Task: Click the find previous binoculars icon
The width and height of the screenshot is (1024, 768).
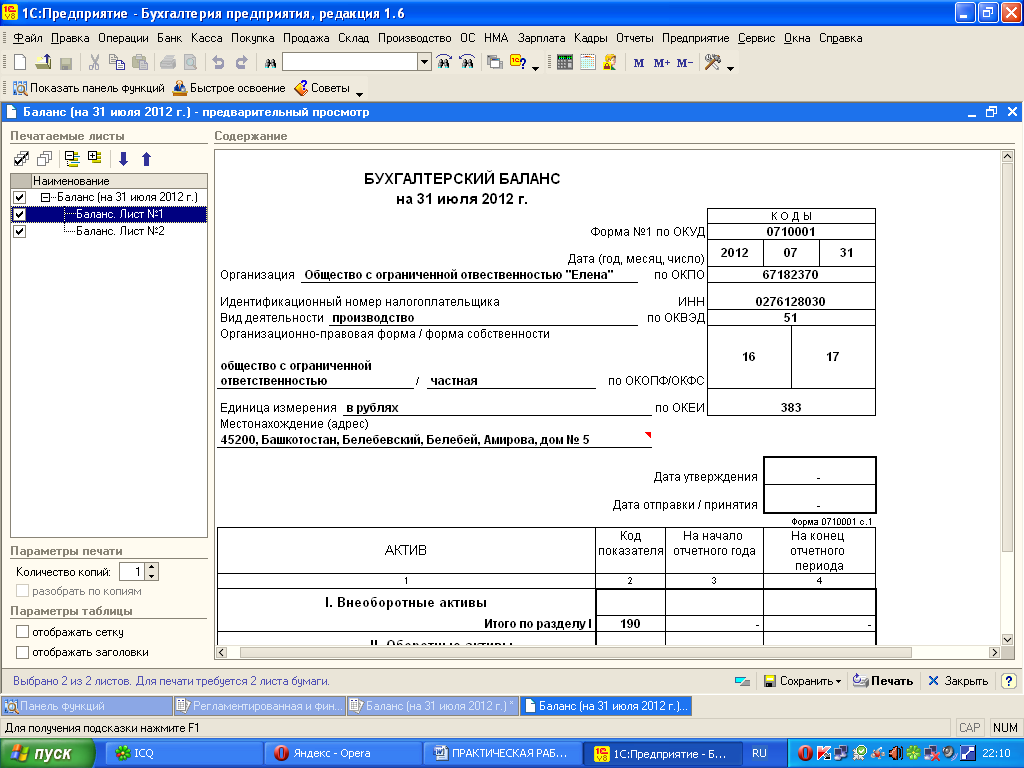Action: click(467, 63)
